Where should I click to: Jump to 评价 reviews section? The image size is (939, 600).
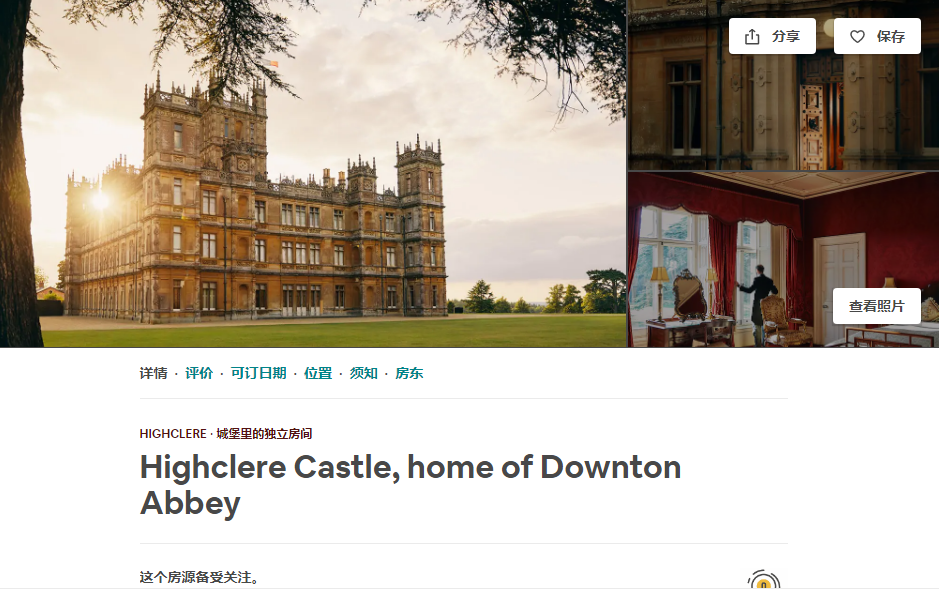coord(199,373)
